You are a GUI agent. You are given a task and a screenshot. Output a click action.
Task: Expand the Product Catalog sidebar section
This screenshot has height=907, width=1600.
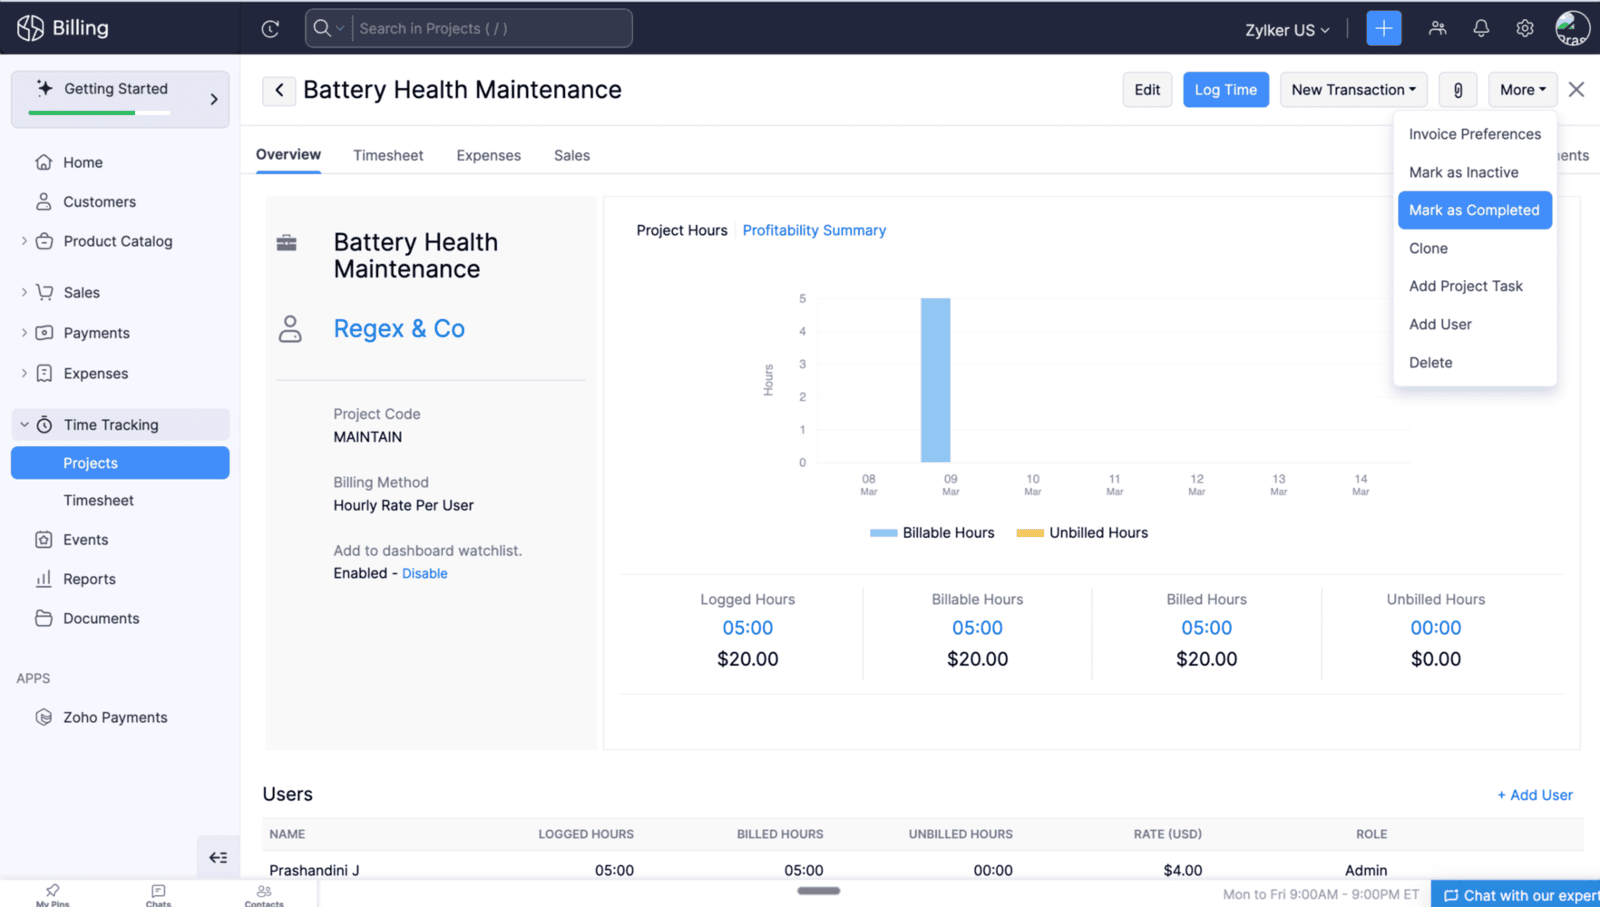coord(24,241)
